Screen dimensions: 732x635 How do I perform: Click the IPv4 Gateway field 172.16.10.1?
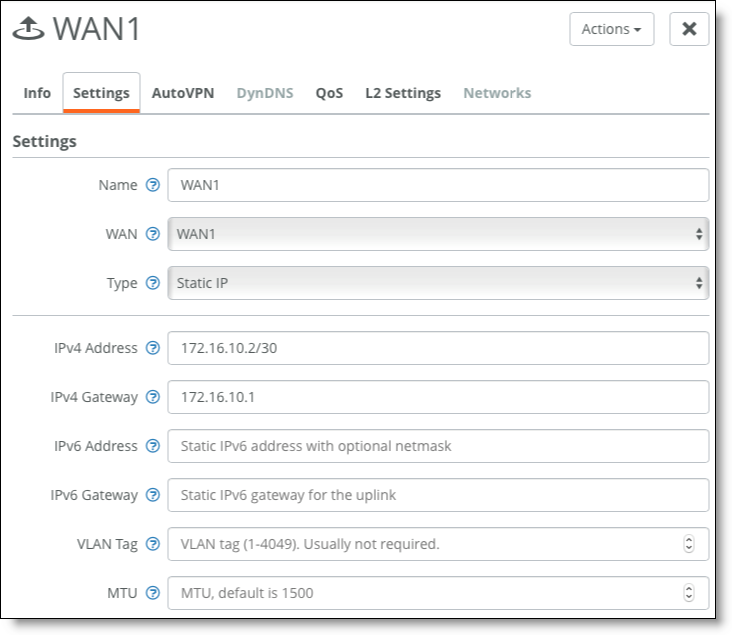tap(438, 397)
